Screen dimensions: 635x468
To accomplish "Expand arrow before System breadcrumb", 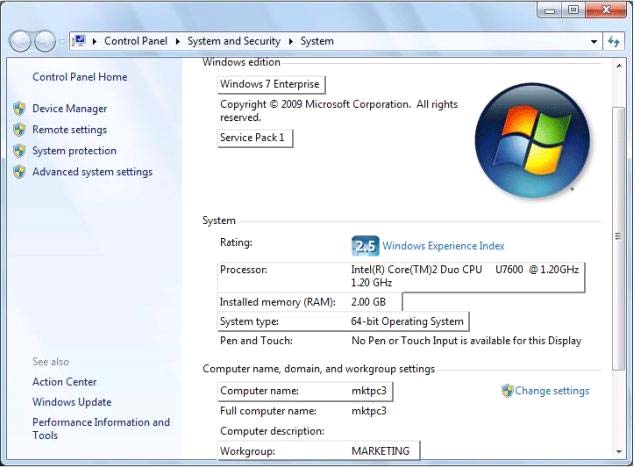I will [290, 41].
